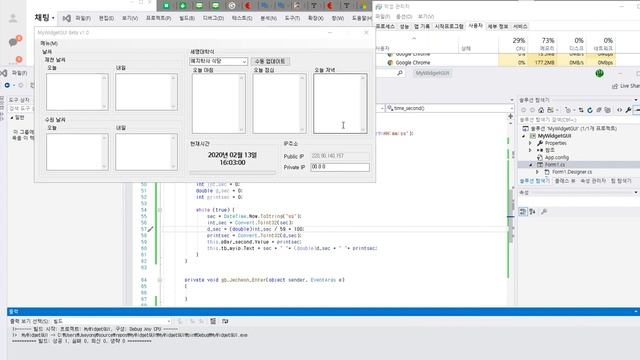Open the output source selection dropdown
Screen dimensions: 640x360
(113, 322)
